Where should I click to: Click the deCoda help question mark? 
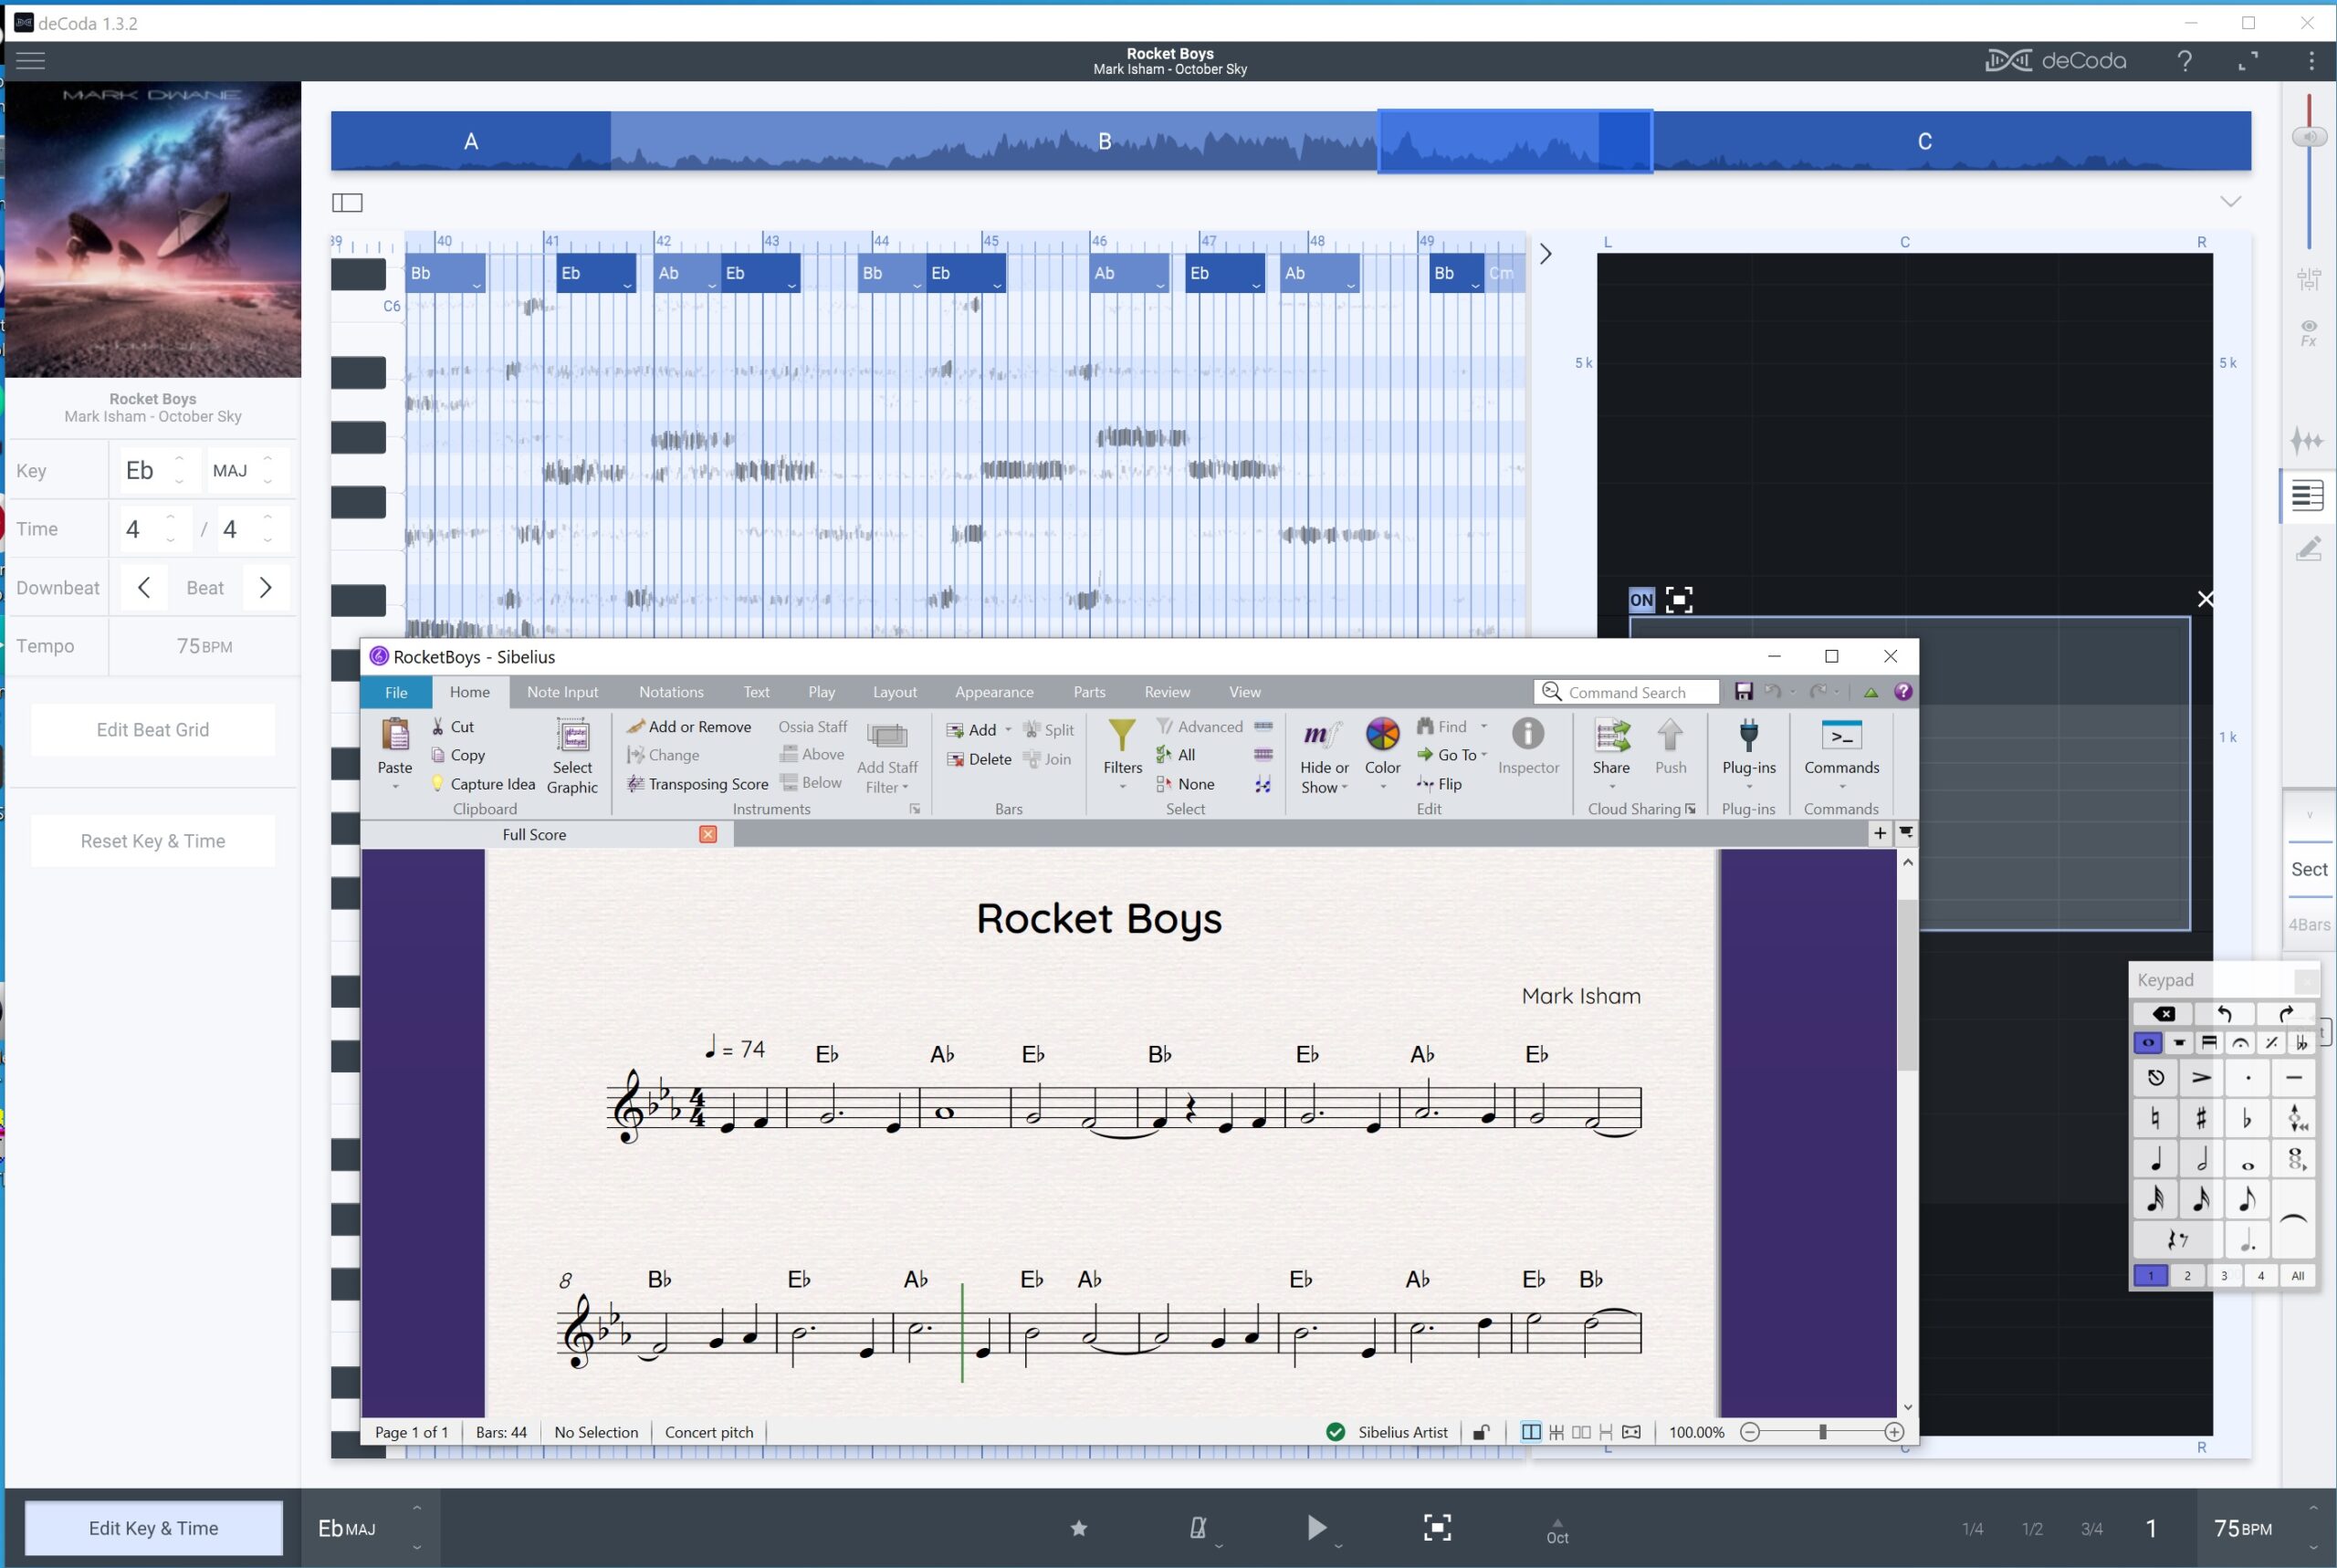(2185, 61)
